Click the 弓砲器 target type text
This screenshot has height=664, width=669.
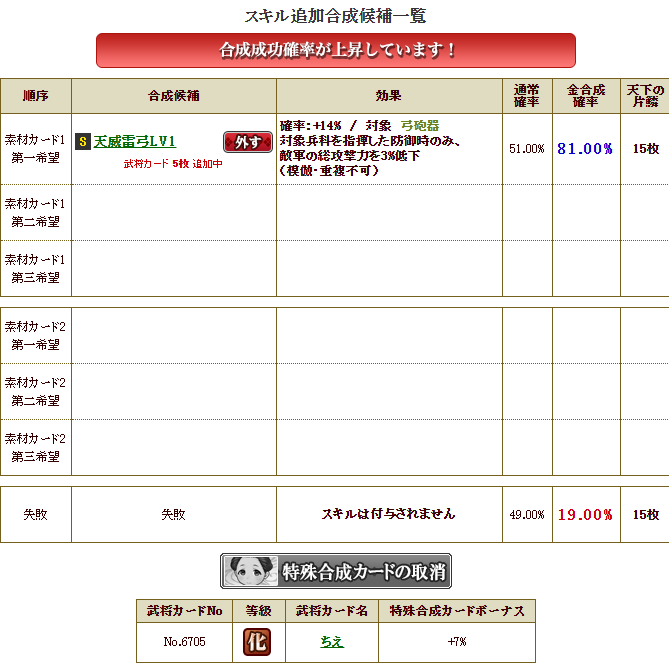(x=420, y=126)
